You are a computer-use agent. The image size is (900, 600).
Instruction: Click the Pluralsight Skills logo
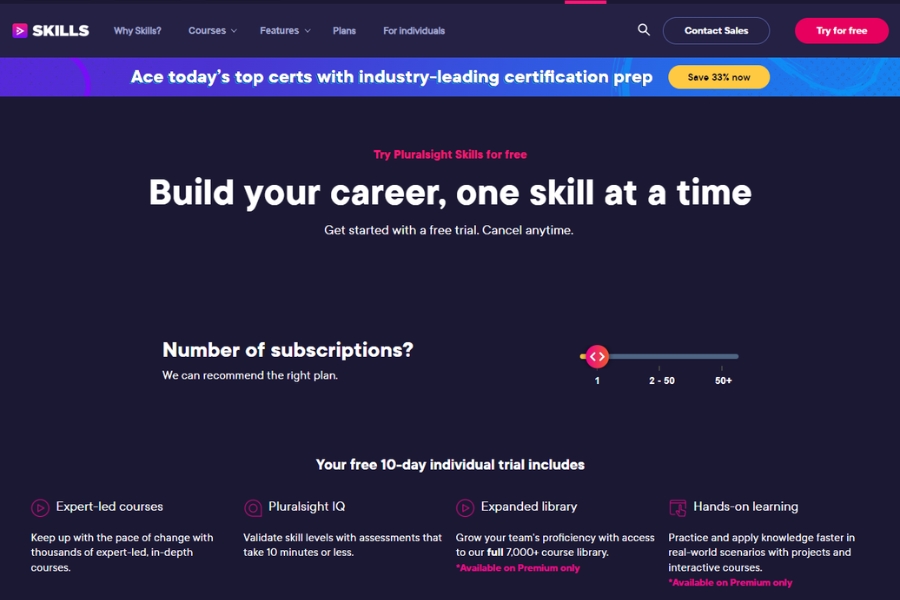(x=51, y=30)
